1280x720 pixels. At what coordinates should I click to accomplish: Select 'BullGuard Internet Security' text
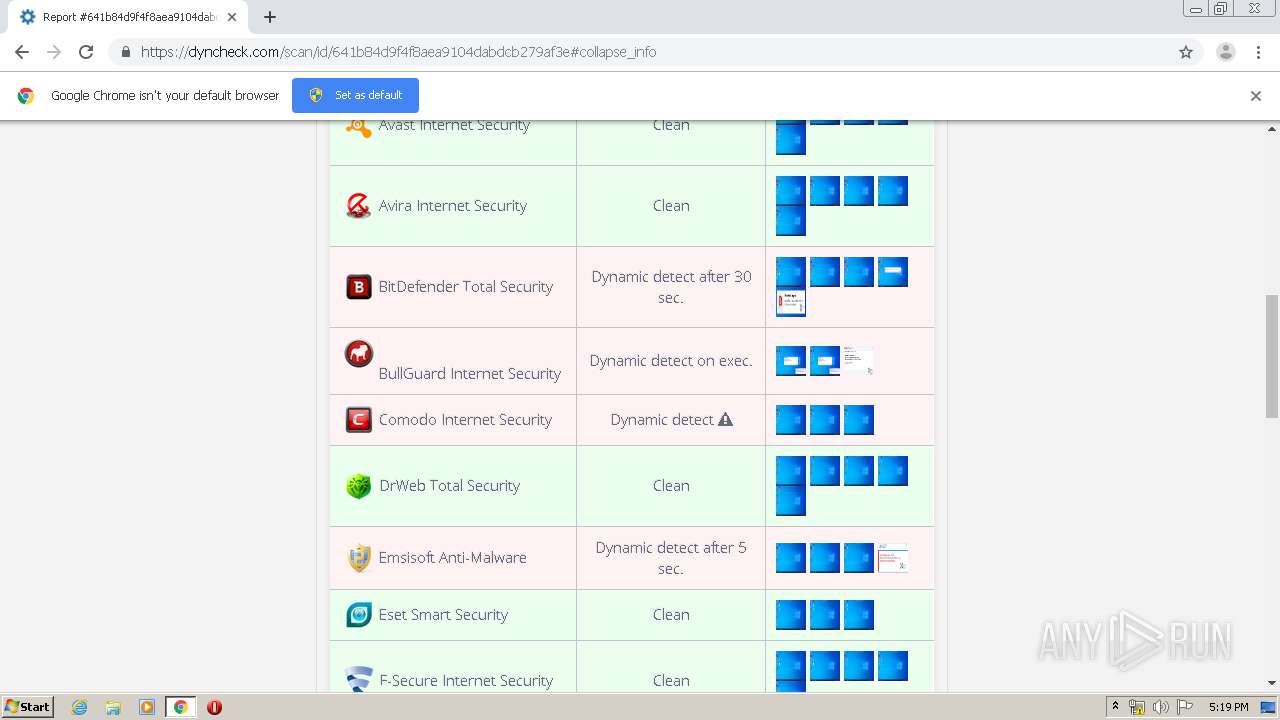point(470,374)
